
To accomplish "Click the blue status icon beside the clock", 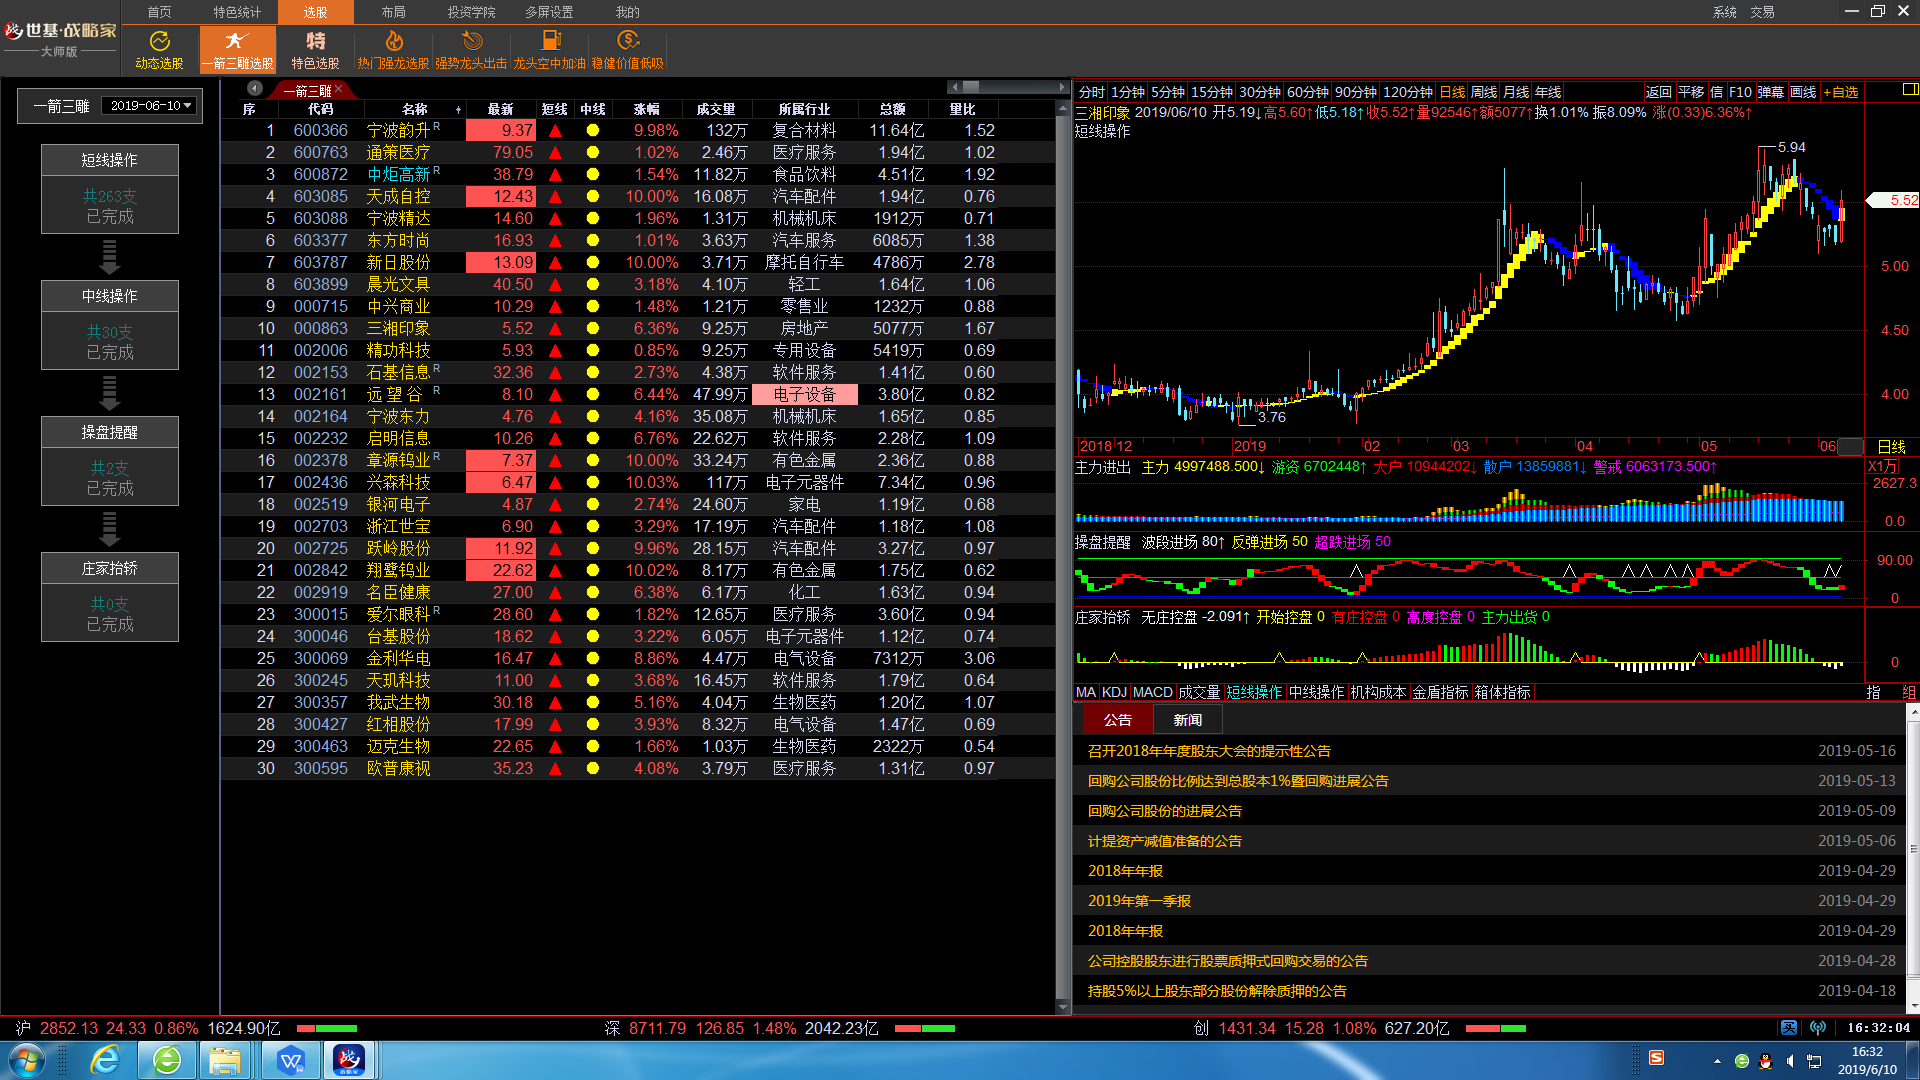I will [x=1789, y=1028].
